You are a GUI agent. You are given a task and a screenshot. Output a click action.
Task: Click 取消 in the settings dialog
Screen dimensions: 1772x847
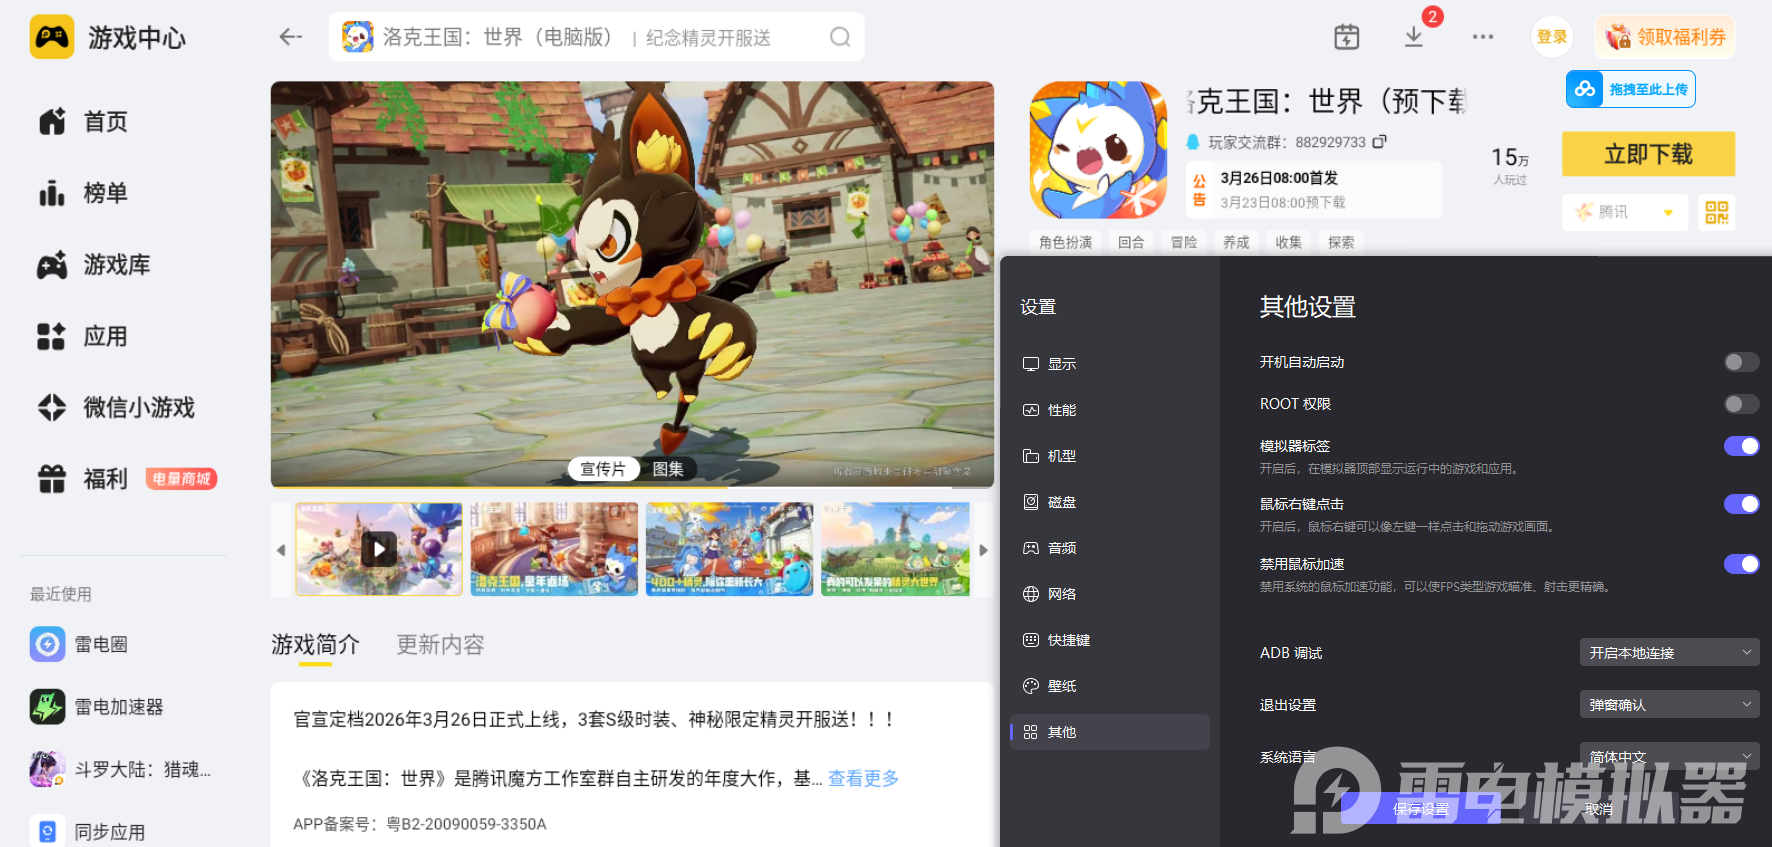[1599, 809]
